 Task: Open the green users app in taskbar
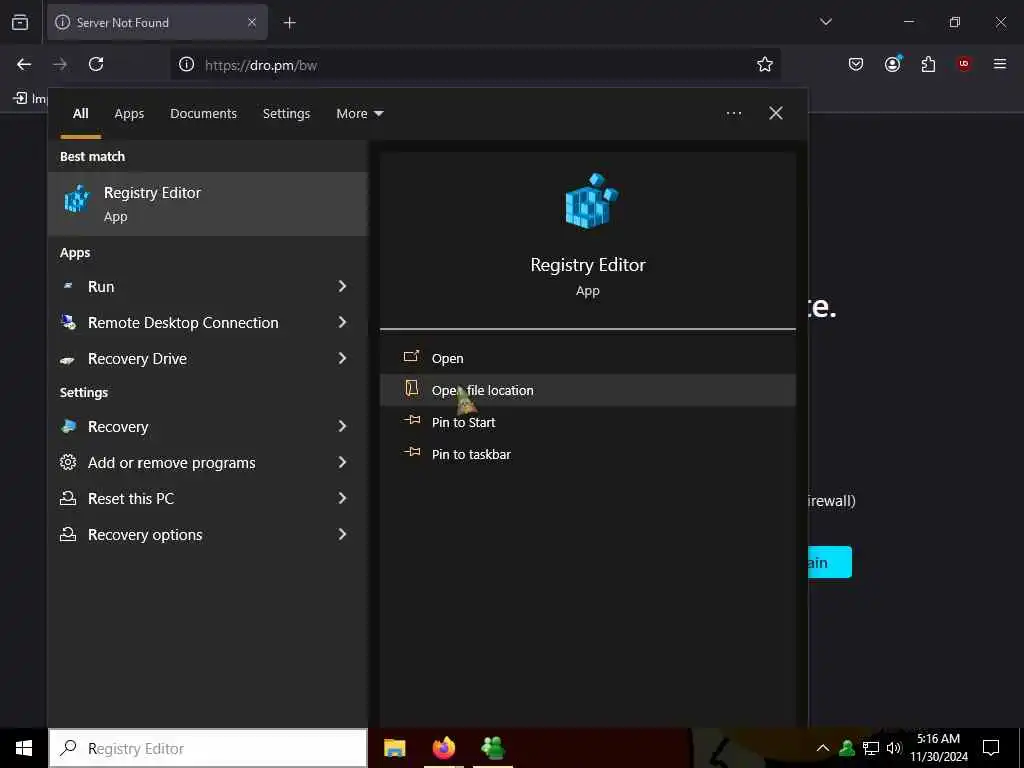493,748
